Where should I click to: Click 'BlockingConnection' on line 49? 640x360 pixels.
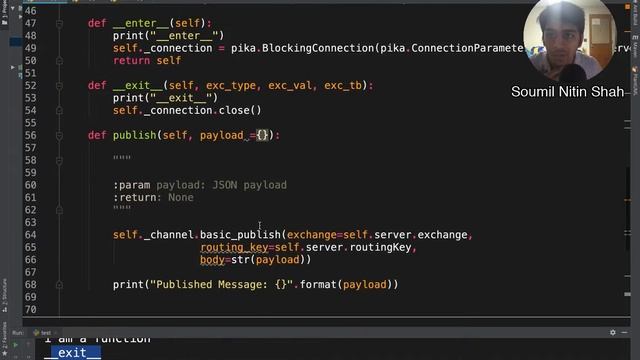click(318, 48)
